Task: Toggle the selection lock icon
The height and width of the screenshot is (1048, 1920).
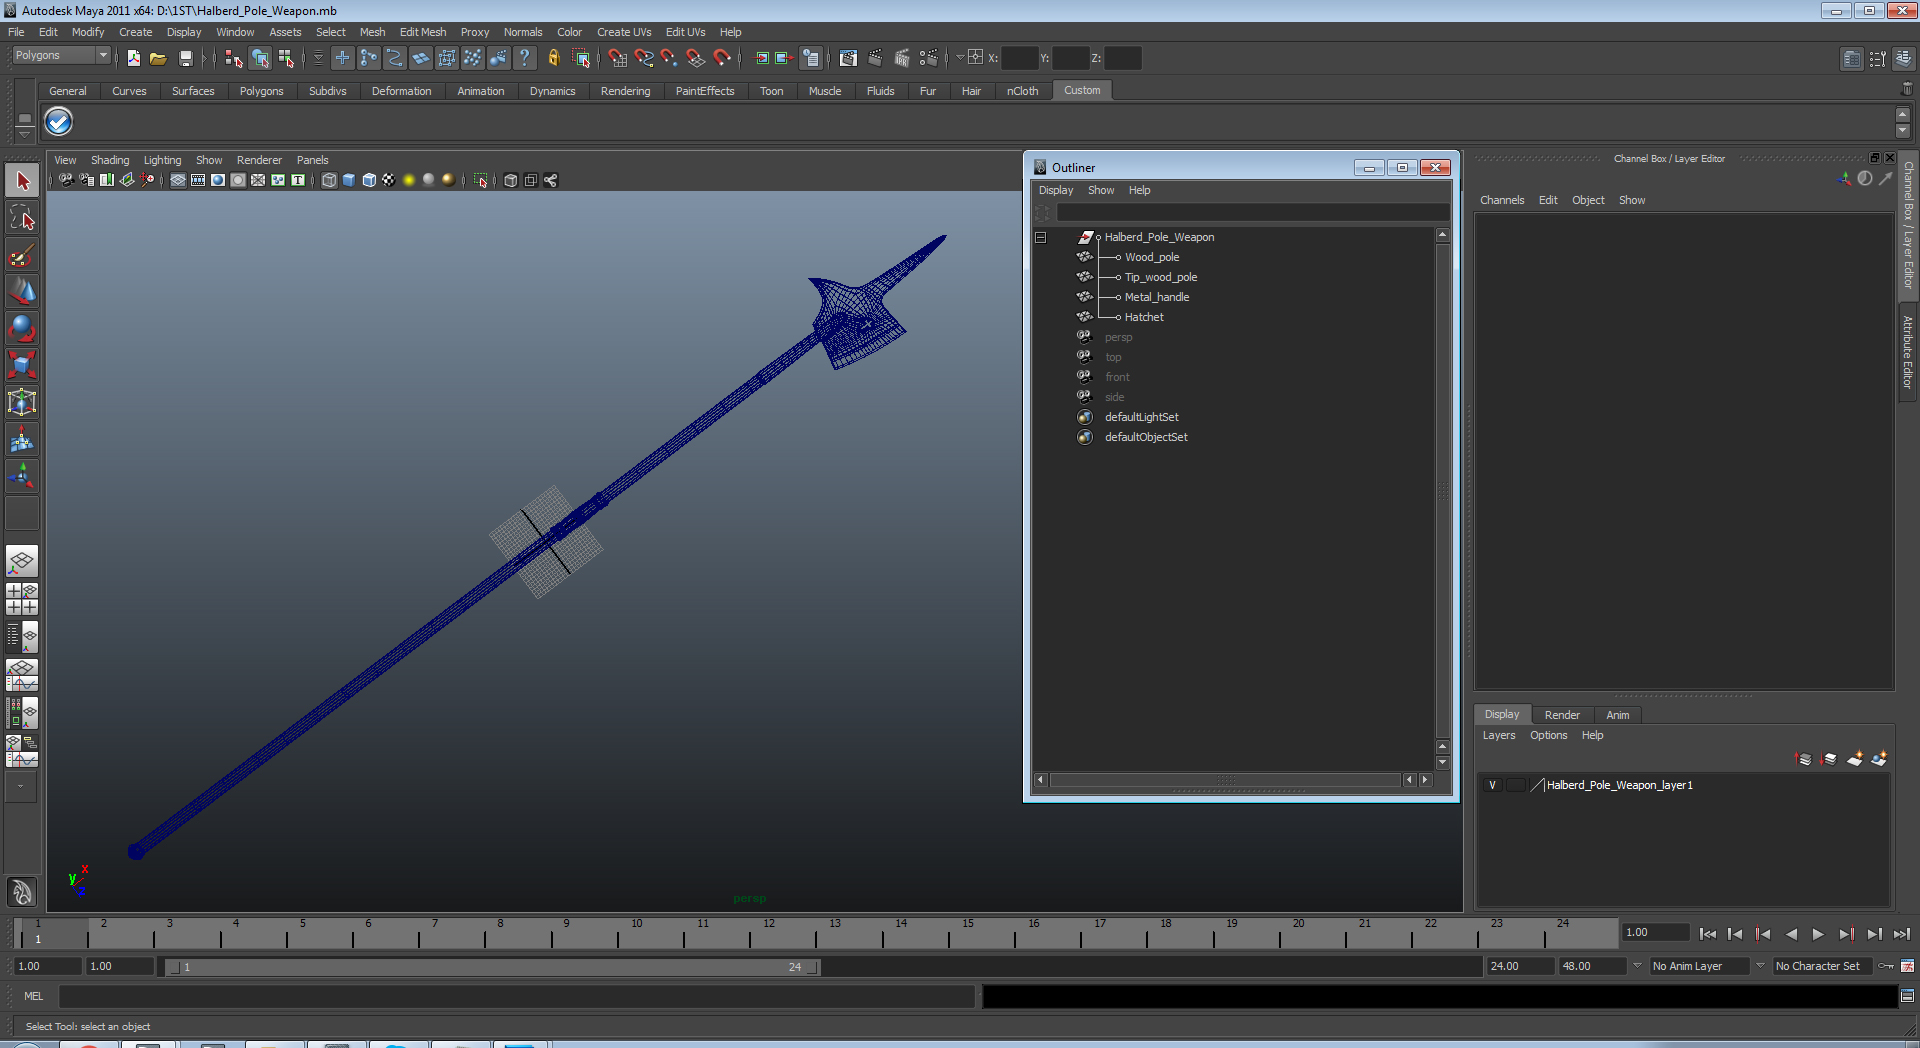Action: [x=553, y=58]
